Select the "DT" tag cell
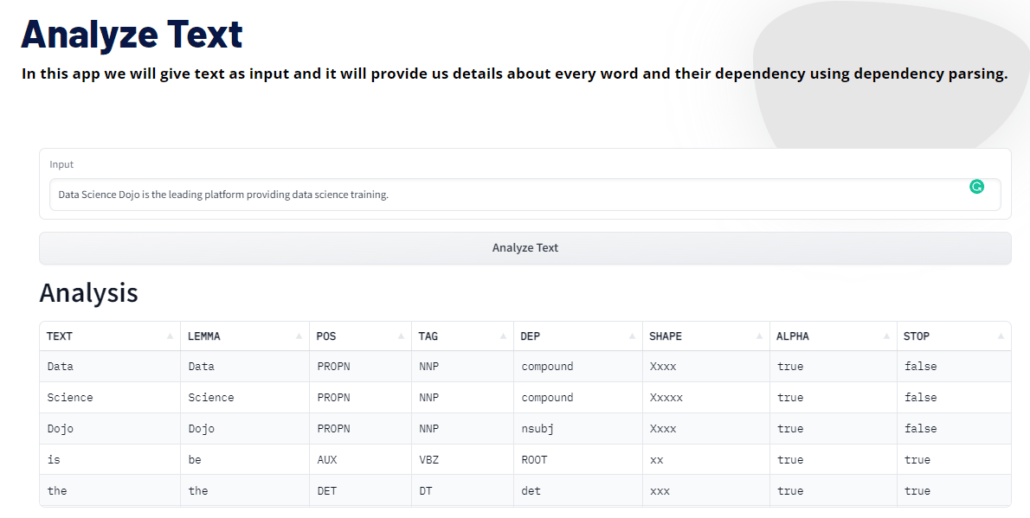This screenshot has width=1030, height=518. [425, 491]
